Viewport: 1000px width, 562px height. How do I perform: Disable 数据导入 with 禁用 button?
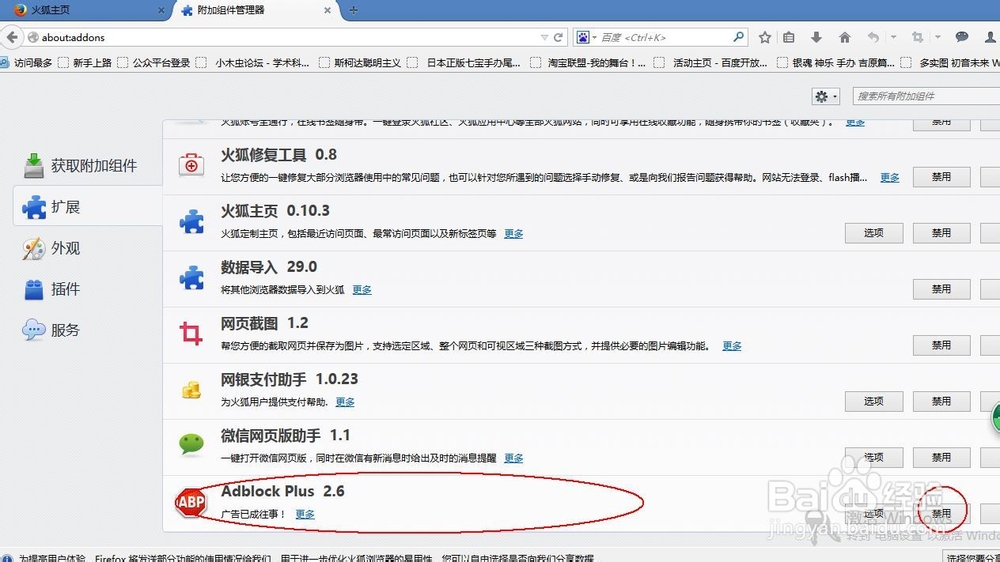pyautogui.click(x=941, y=289)
